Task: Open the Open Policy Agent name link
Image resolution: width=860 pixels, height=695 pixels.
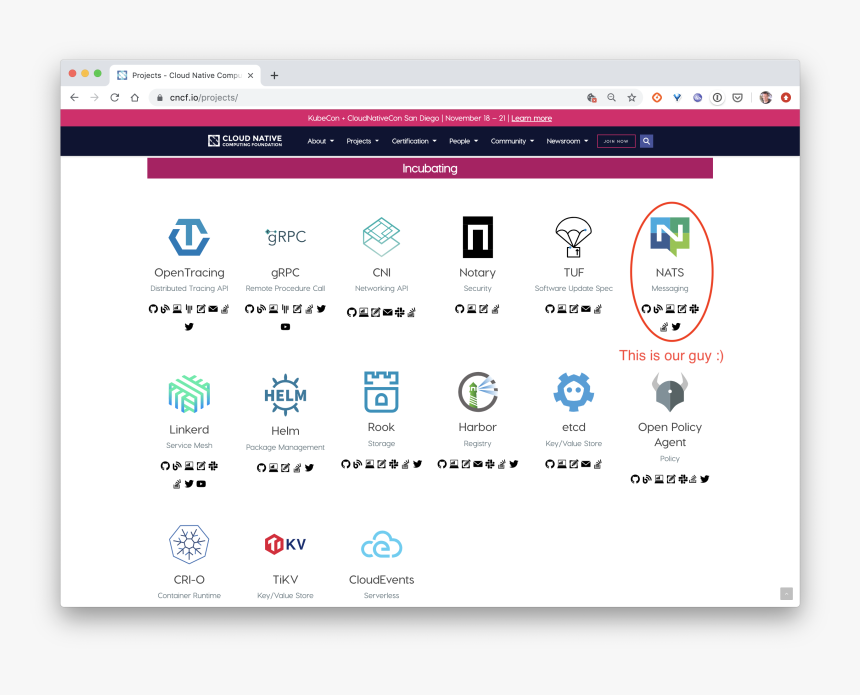Action: tap(670, 434)
